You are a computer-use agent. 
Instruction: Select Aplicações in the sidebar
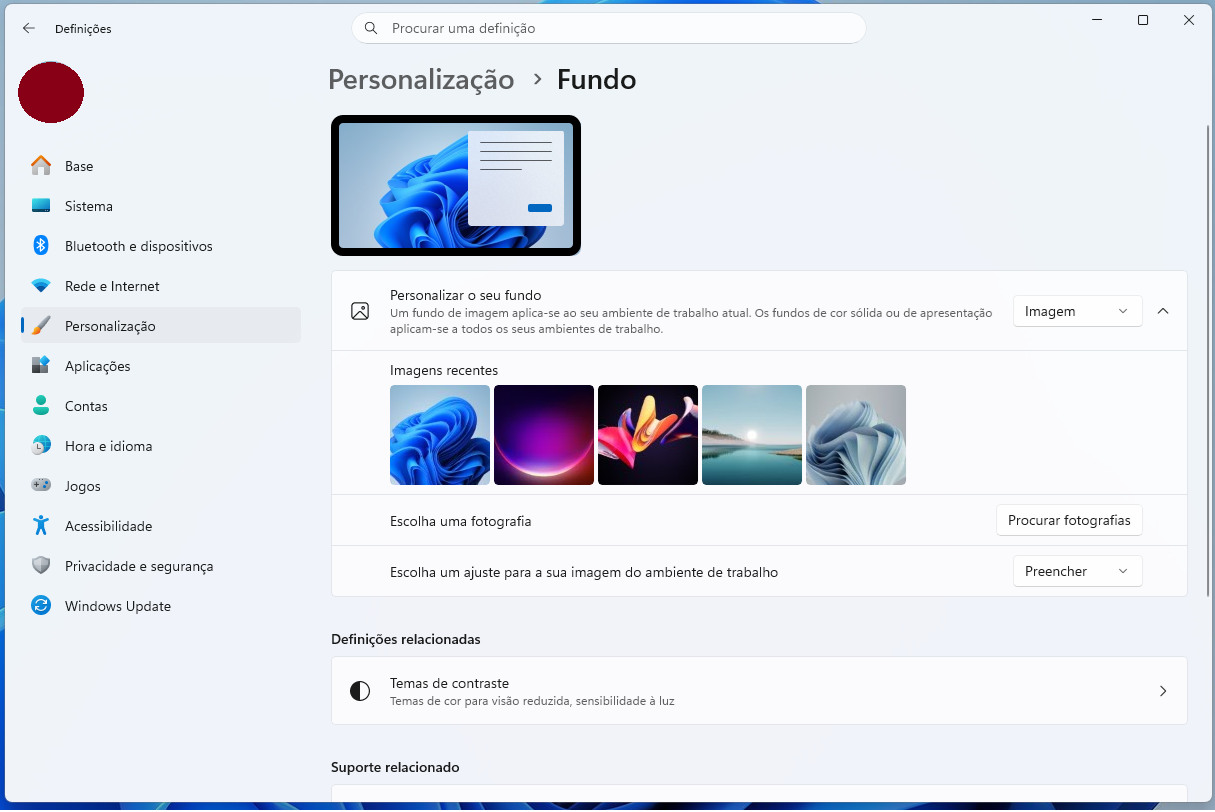coord(161,366)
